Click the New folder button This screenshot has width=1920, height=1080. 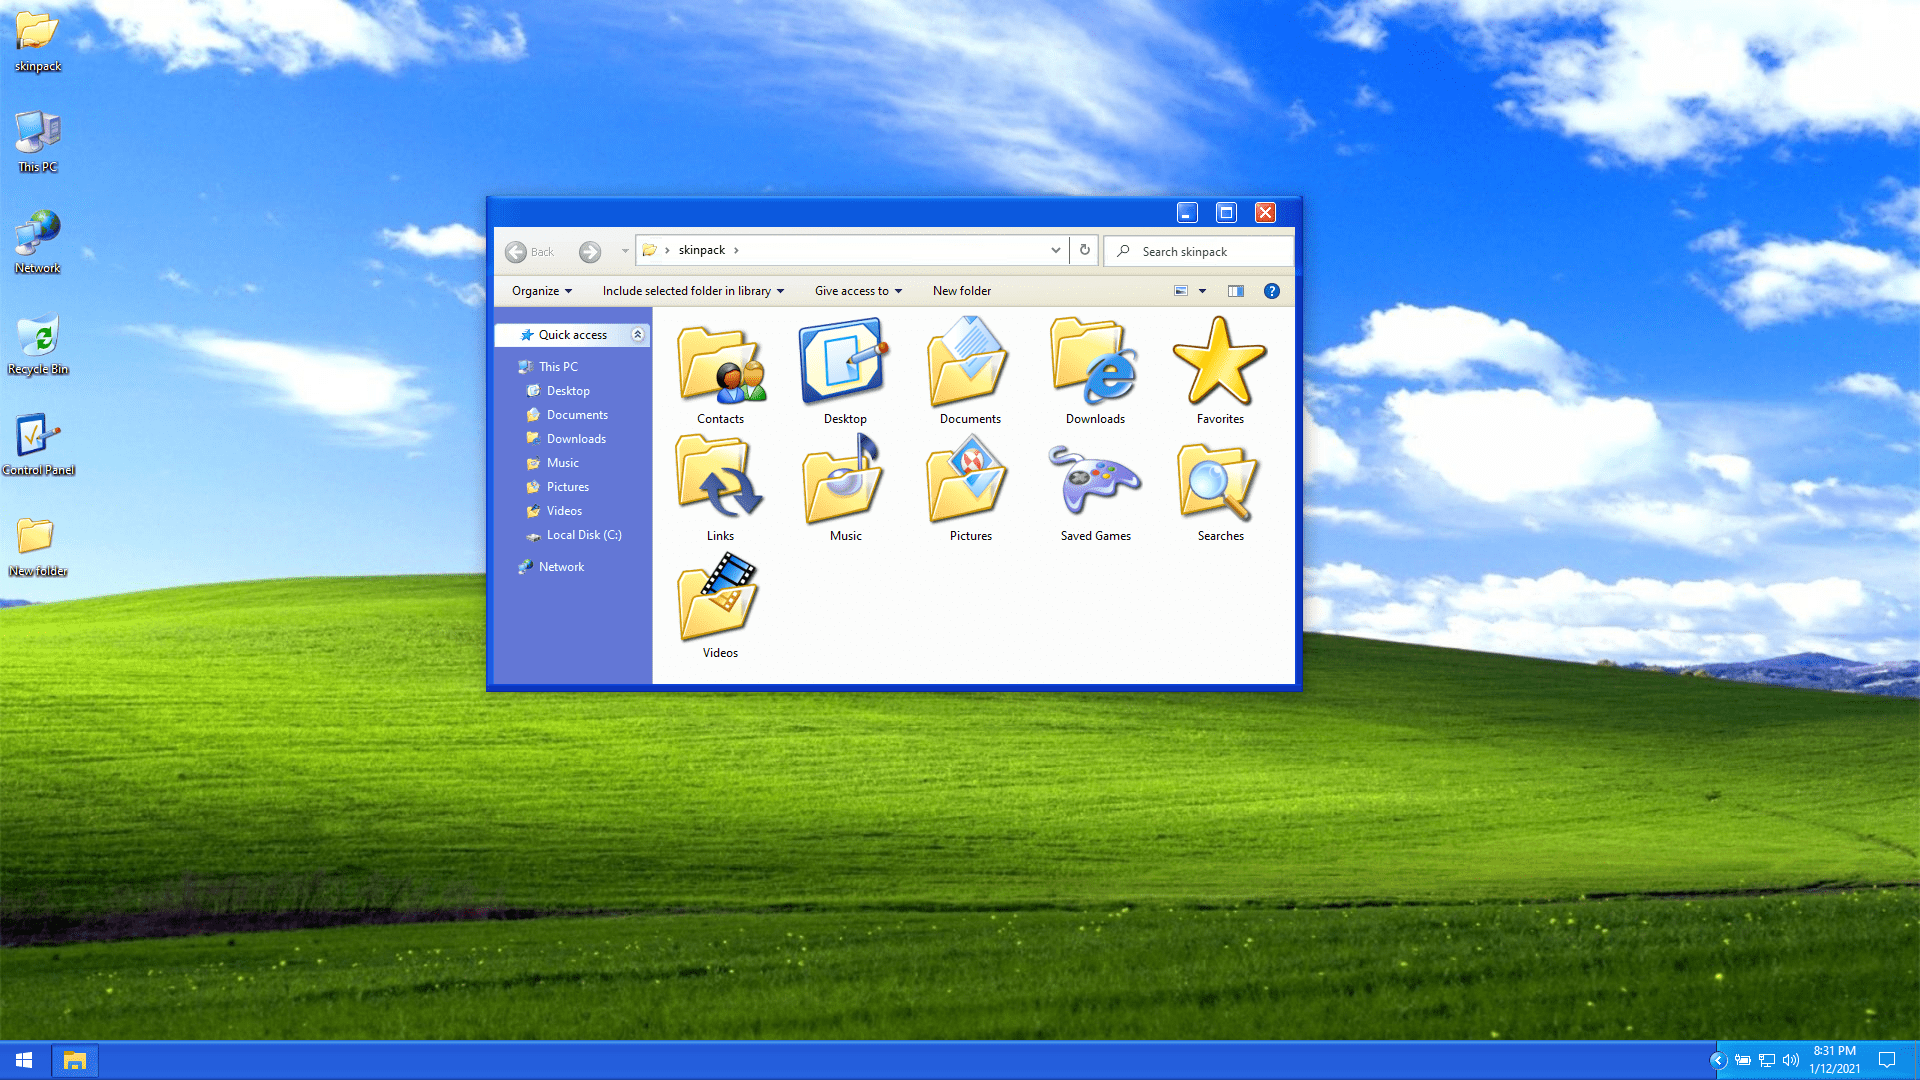pyautogui.click(x=961, y=291)
